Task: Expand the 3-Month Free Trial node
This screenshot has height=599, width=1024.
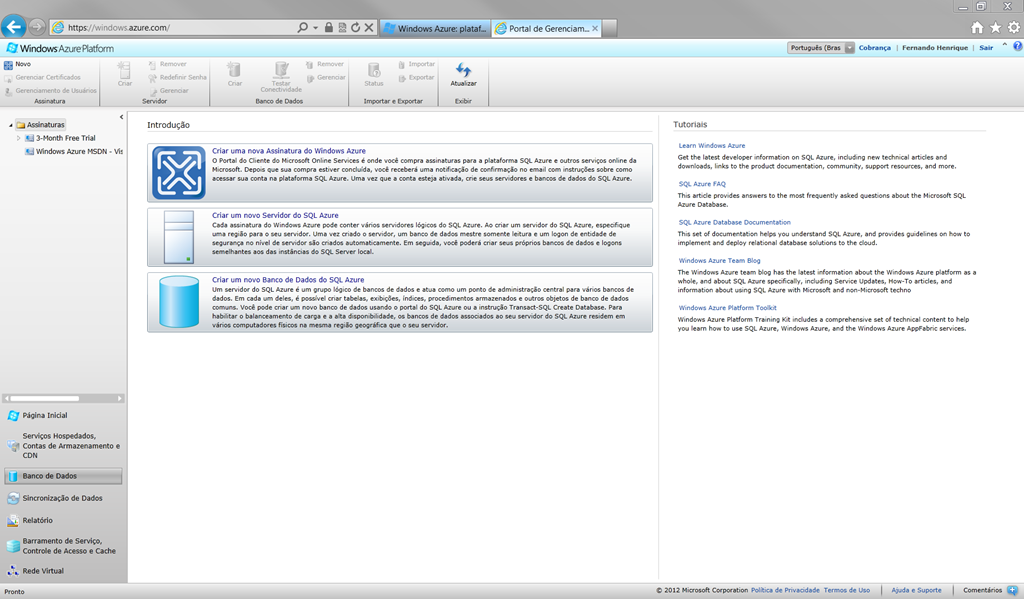Action: (x=18, y=138)
